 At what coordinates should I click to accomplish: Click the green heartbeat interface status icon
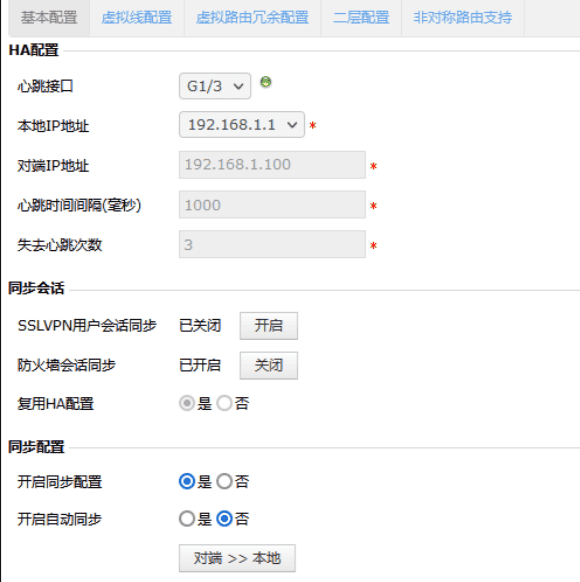pos(265,82)
